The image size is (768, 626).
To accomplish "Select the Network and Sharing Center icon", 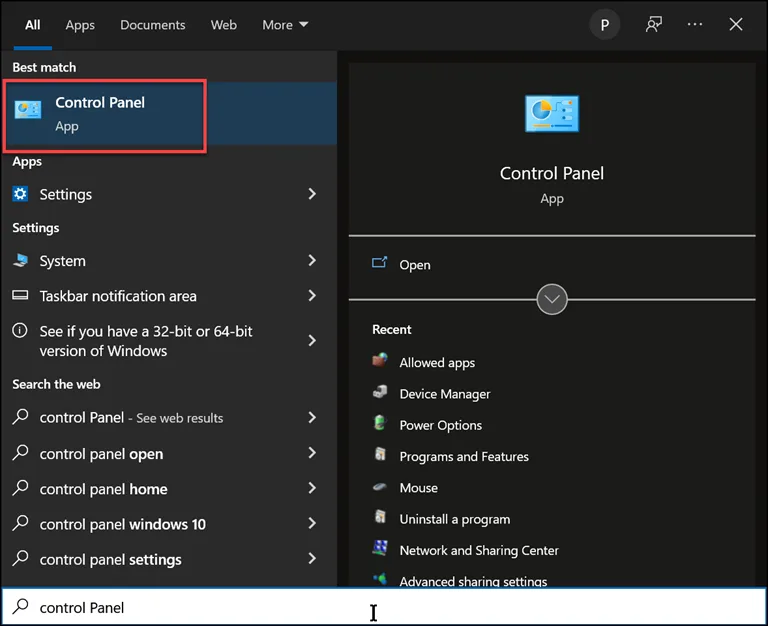I will pos(380,549).
